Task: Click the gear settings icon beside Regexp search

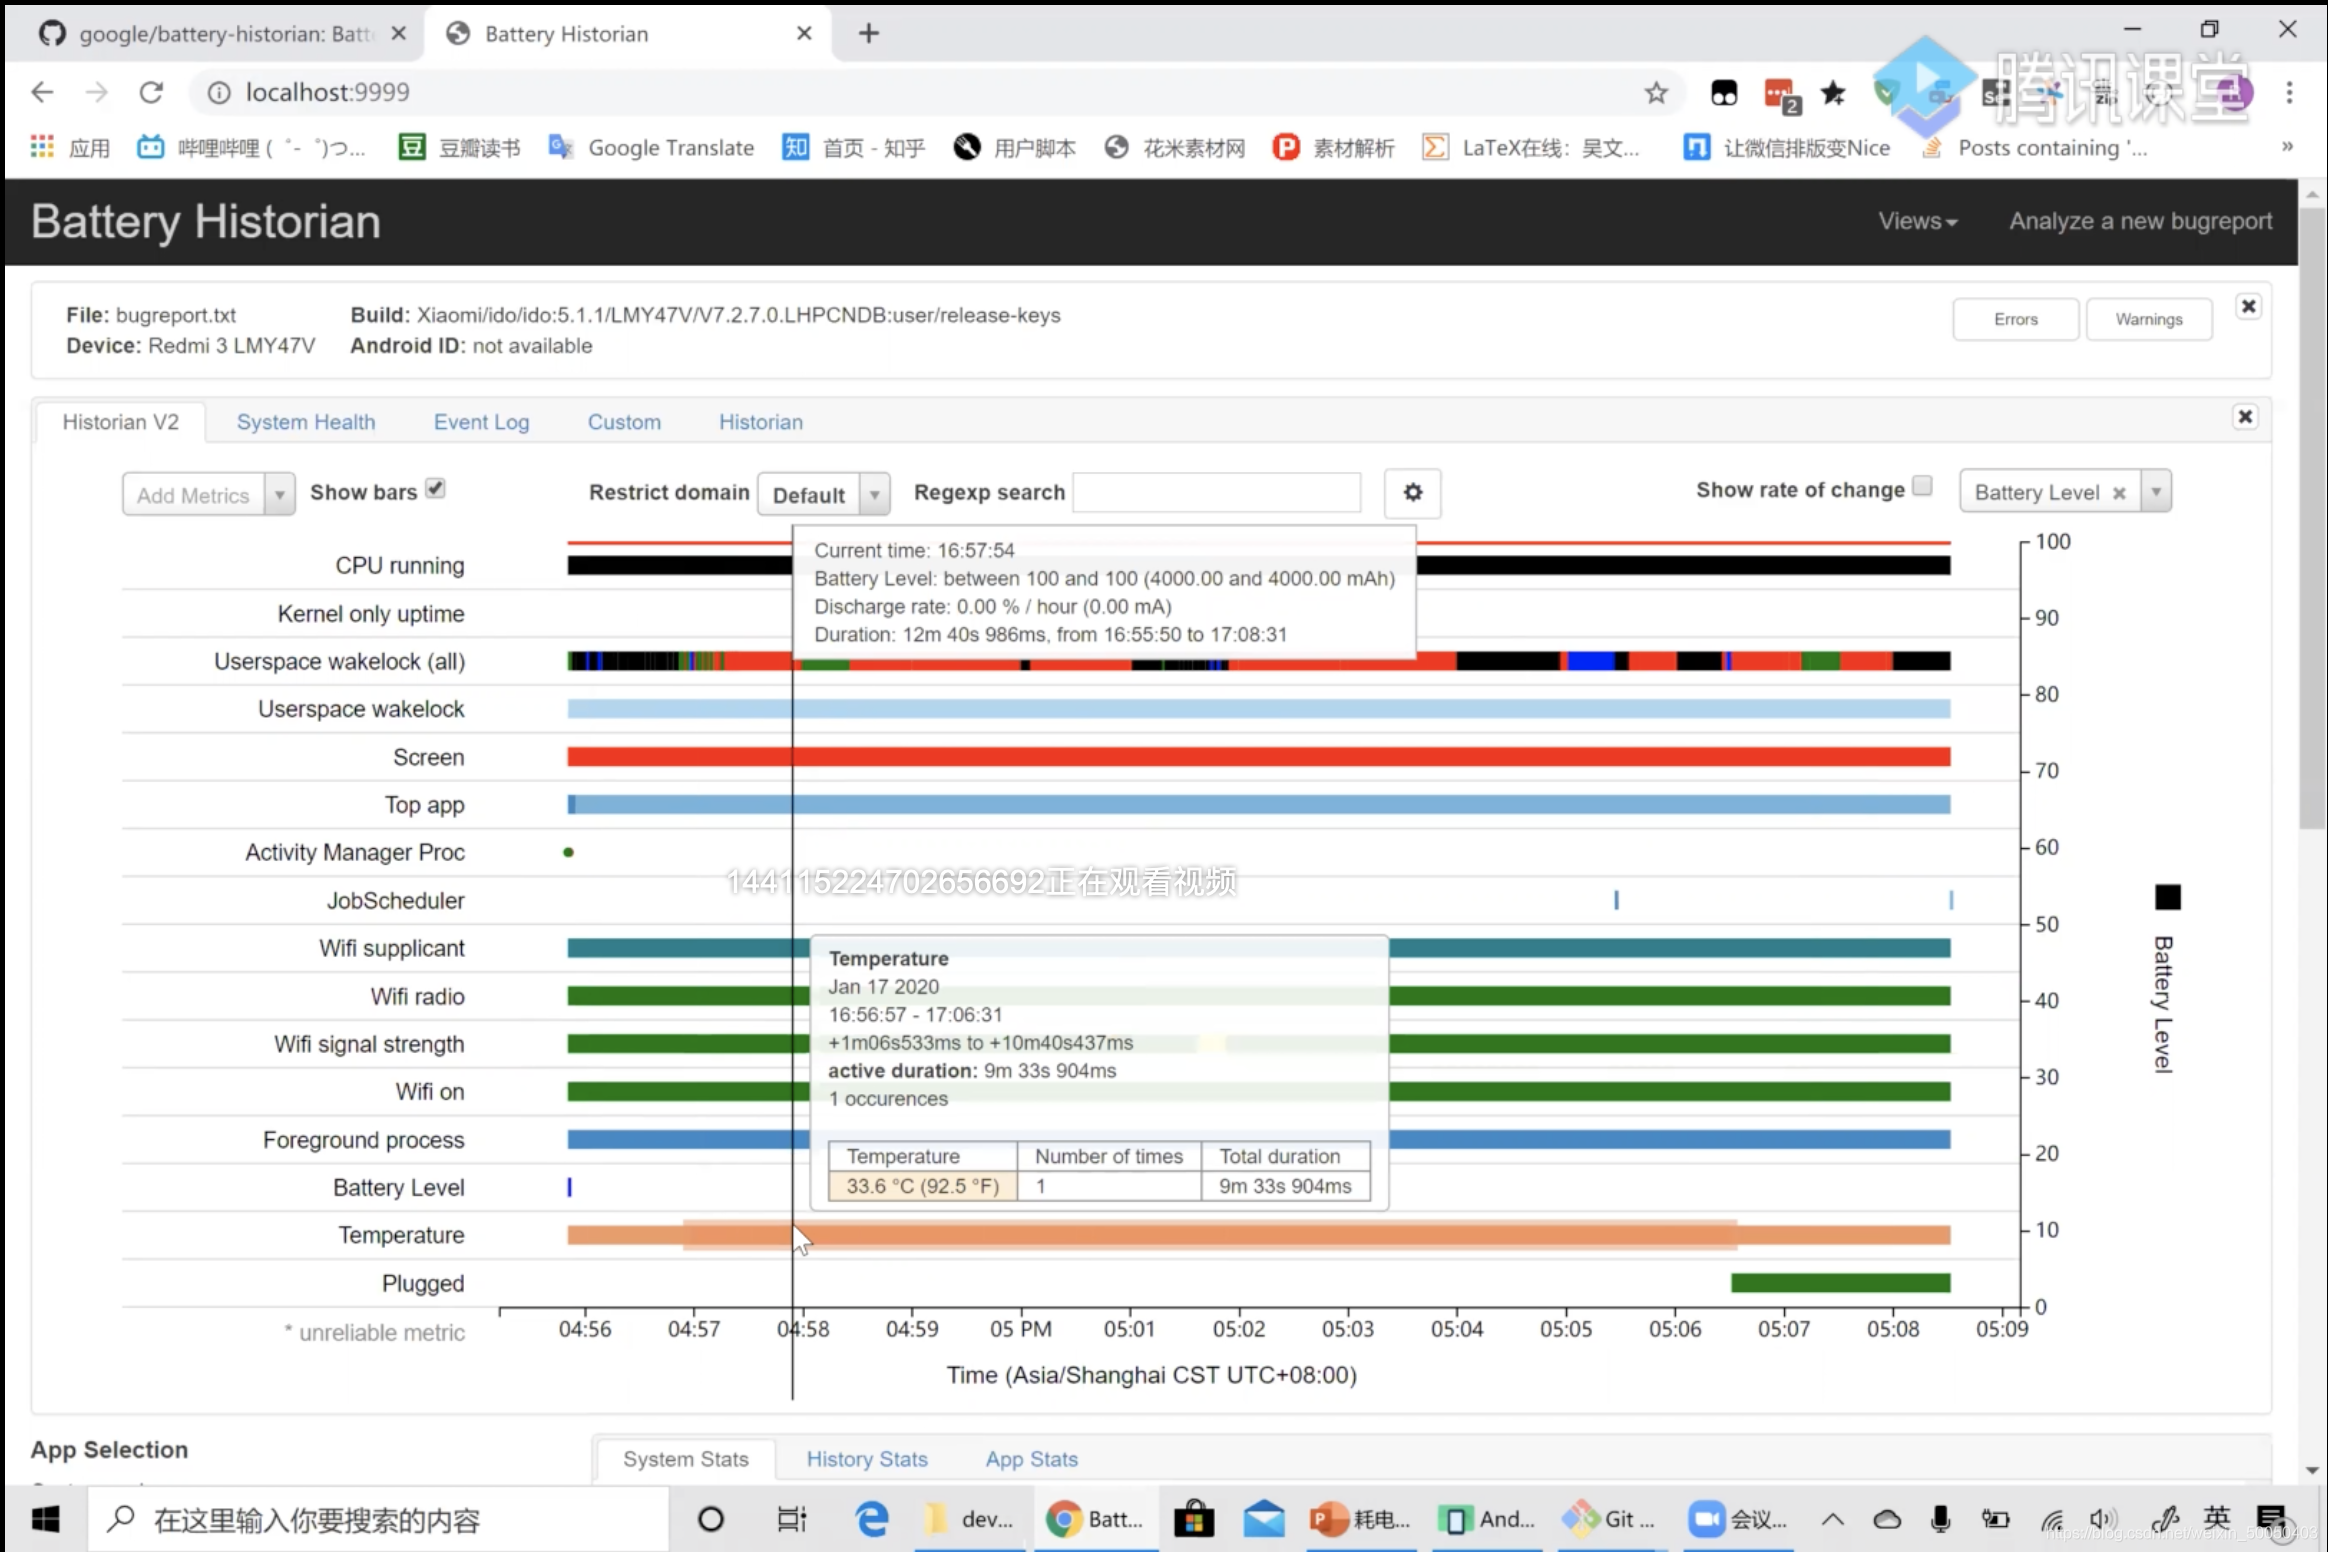Action: pyautogui.click(x=1412, y=492)
